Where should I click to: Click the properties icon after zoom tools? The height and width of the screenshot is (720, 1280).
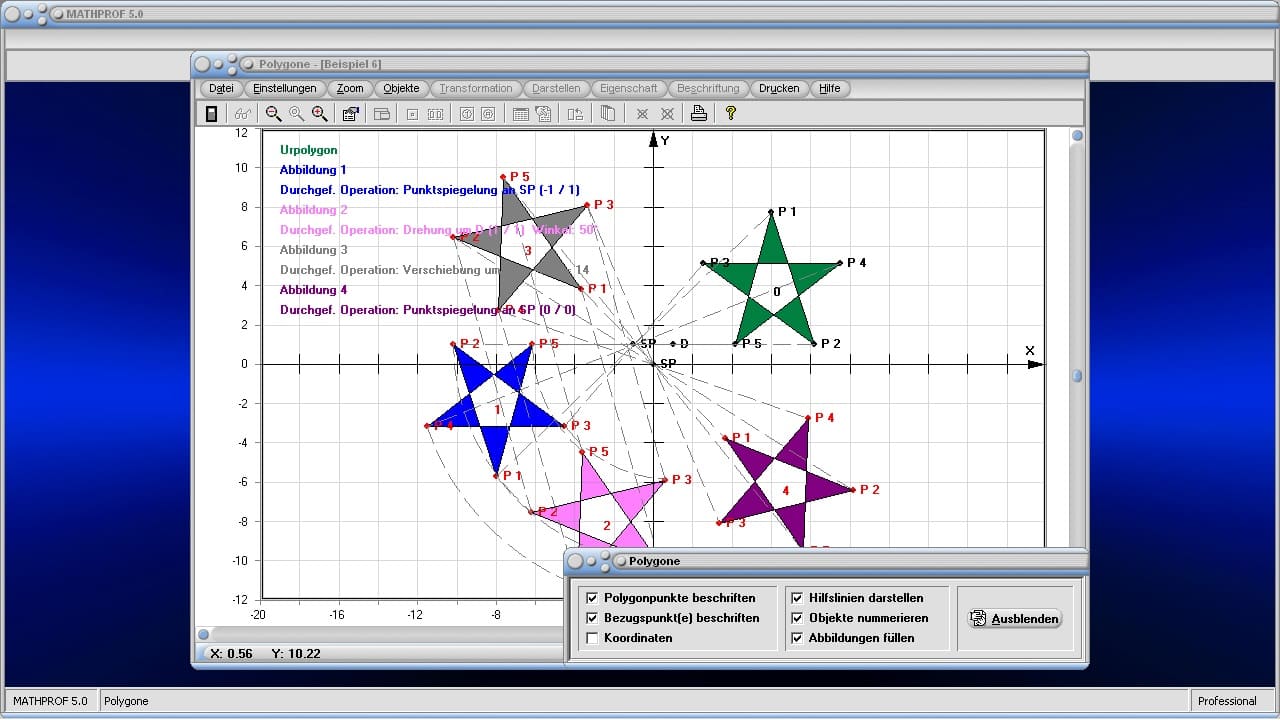[x=350, y=114]
